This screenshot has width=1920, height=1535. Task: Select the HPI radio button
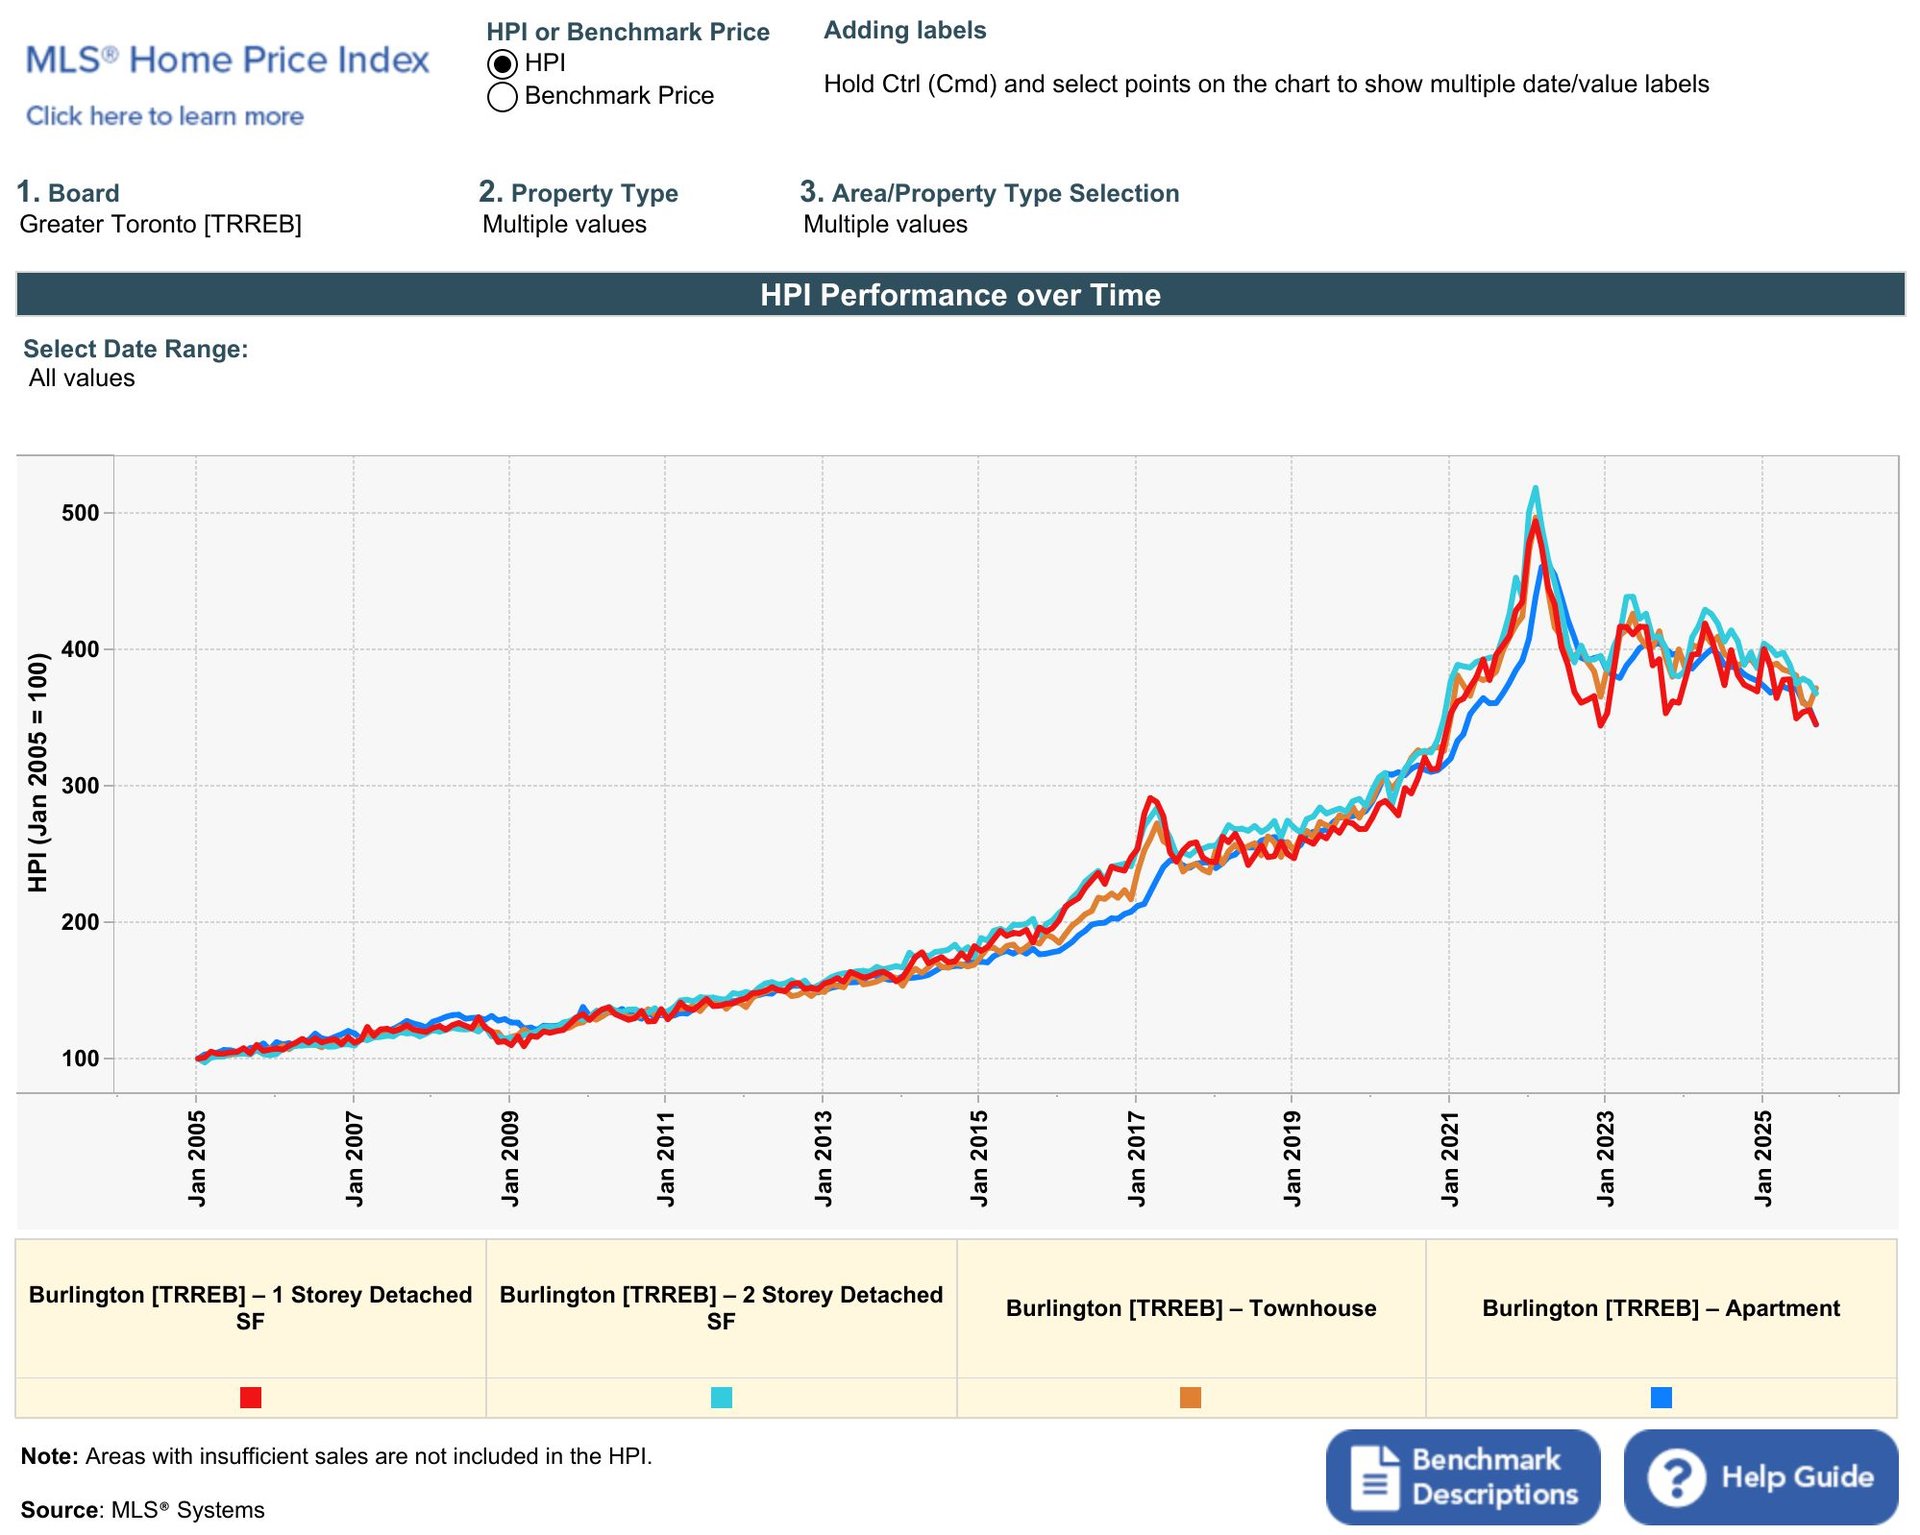(x=502, y=64)
